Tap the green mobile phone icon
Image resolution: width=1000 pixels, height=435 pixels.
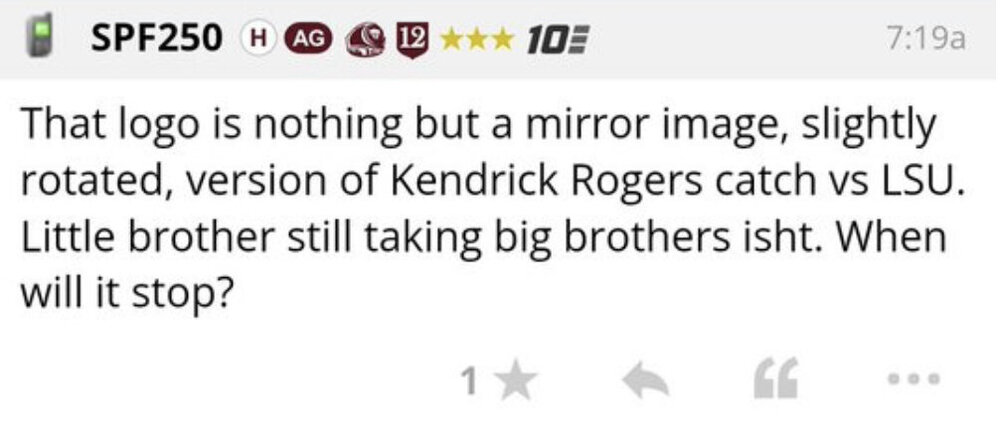(x=43, y=38)
